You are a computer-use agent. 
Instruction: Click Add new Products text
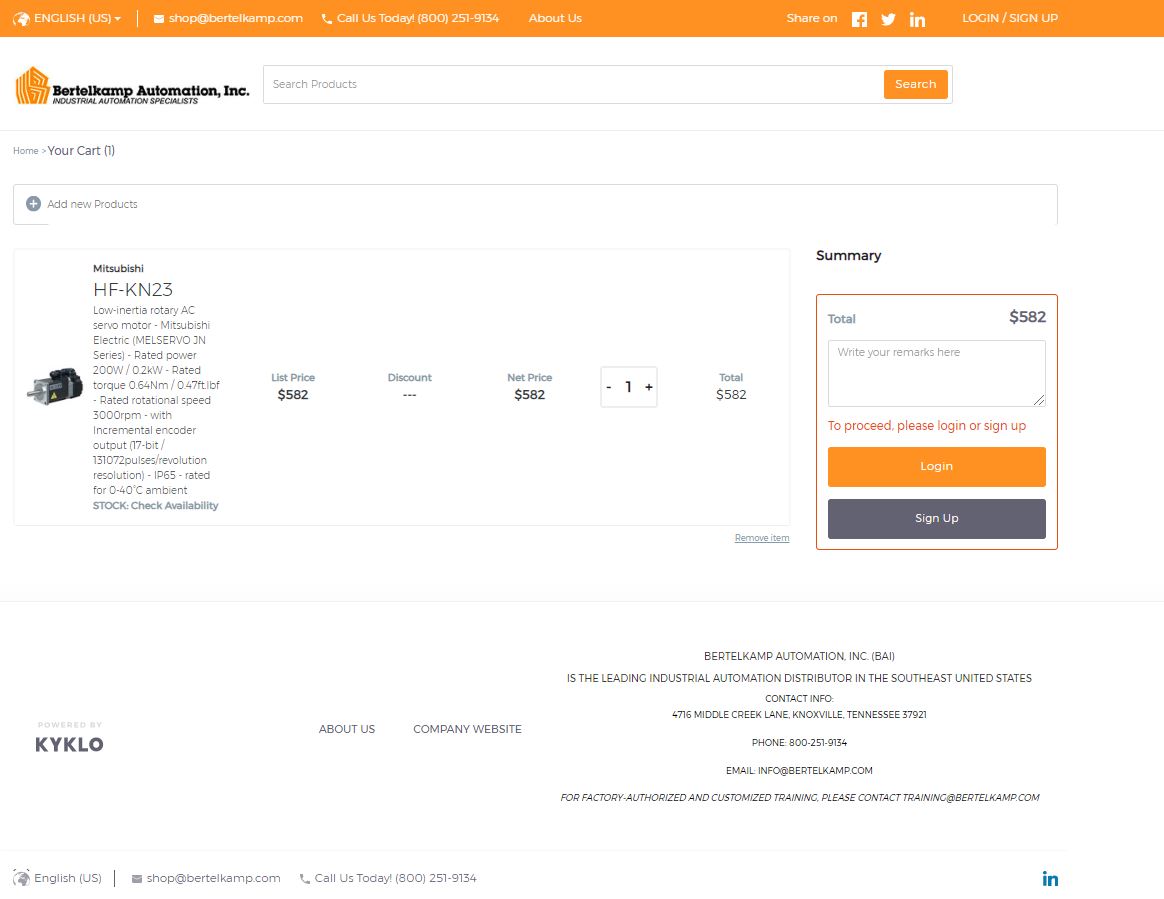[x=92, y=204]
